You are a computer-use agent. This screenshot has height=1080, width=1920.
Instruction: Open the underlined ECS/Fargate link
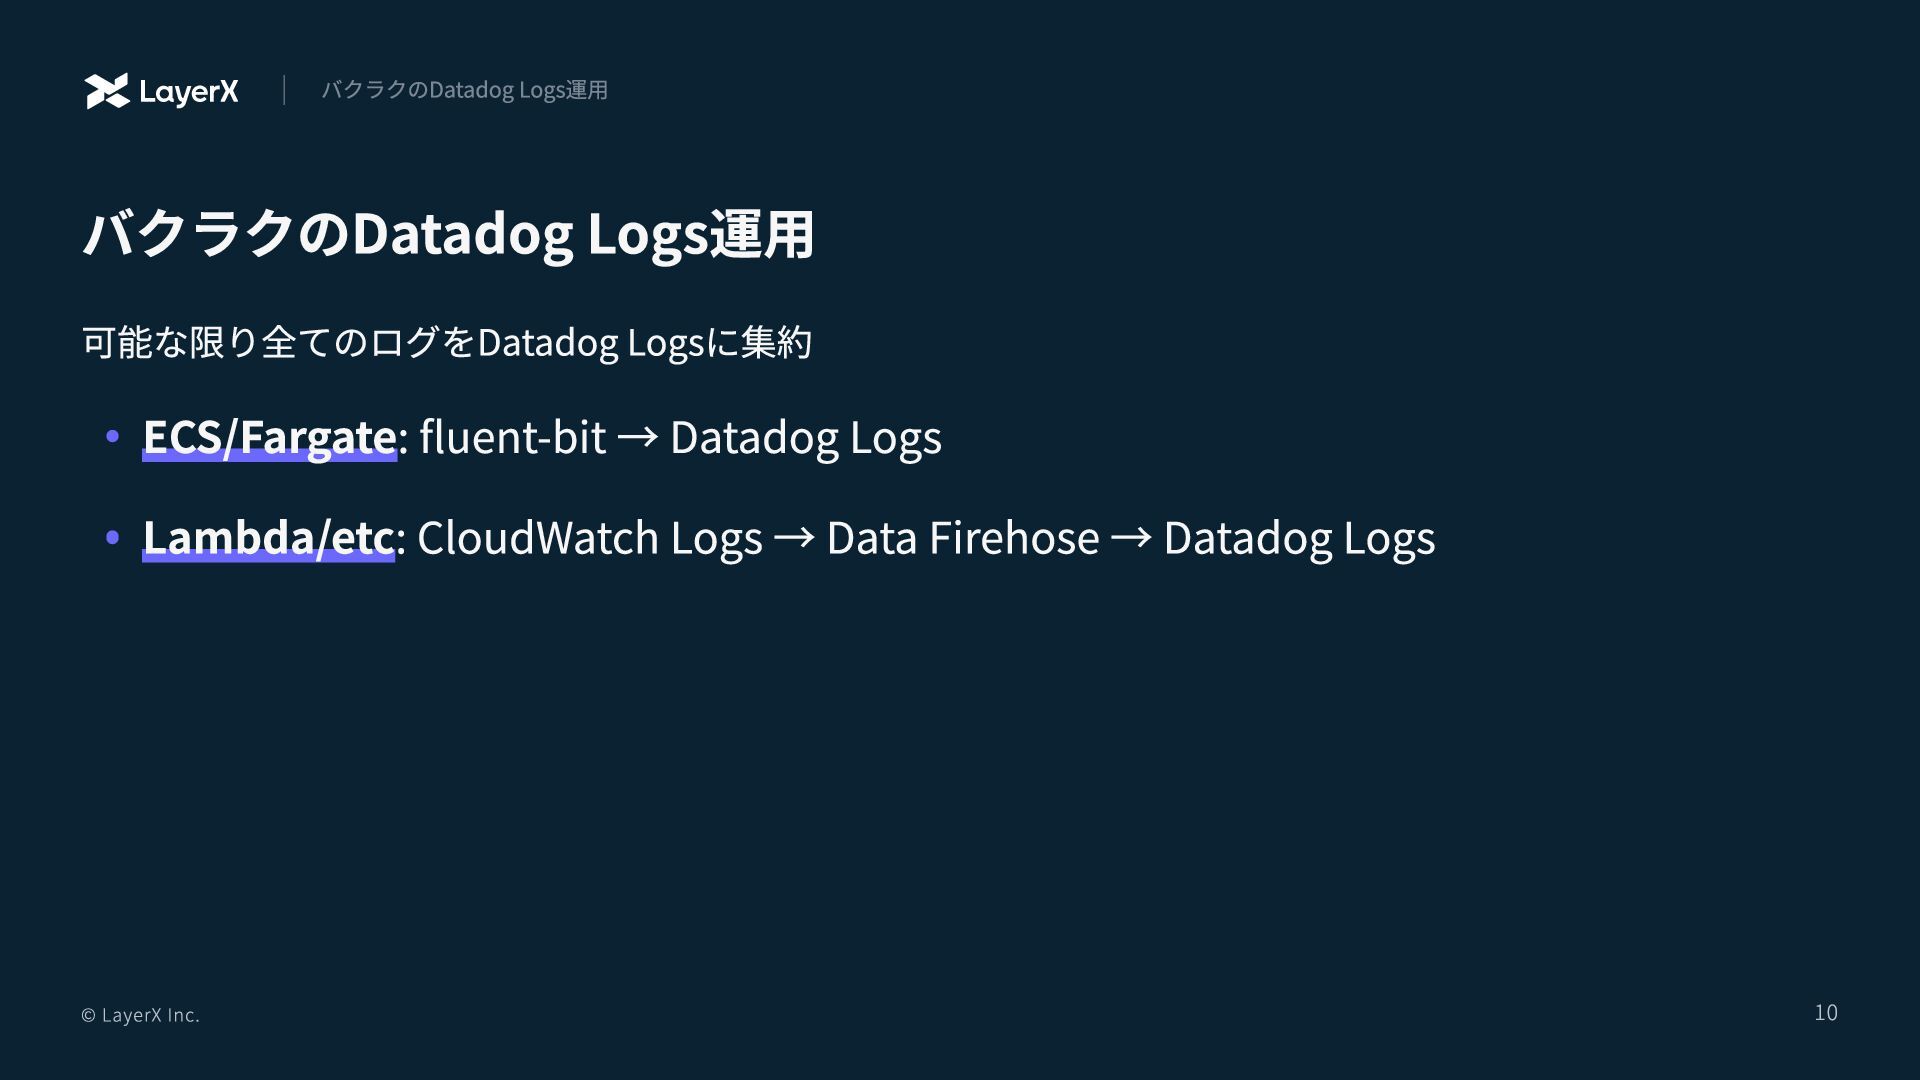(x=269, y=437)
